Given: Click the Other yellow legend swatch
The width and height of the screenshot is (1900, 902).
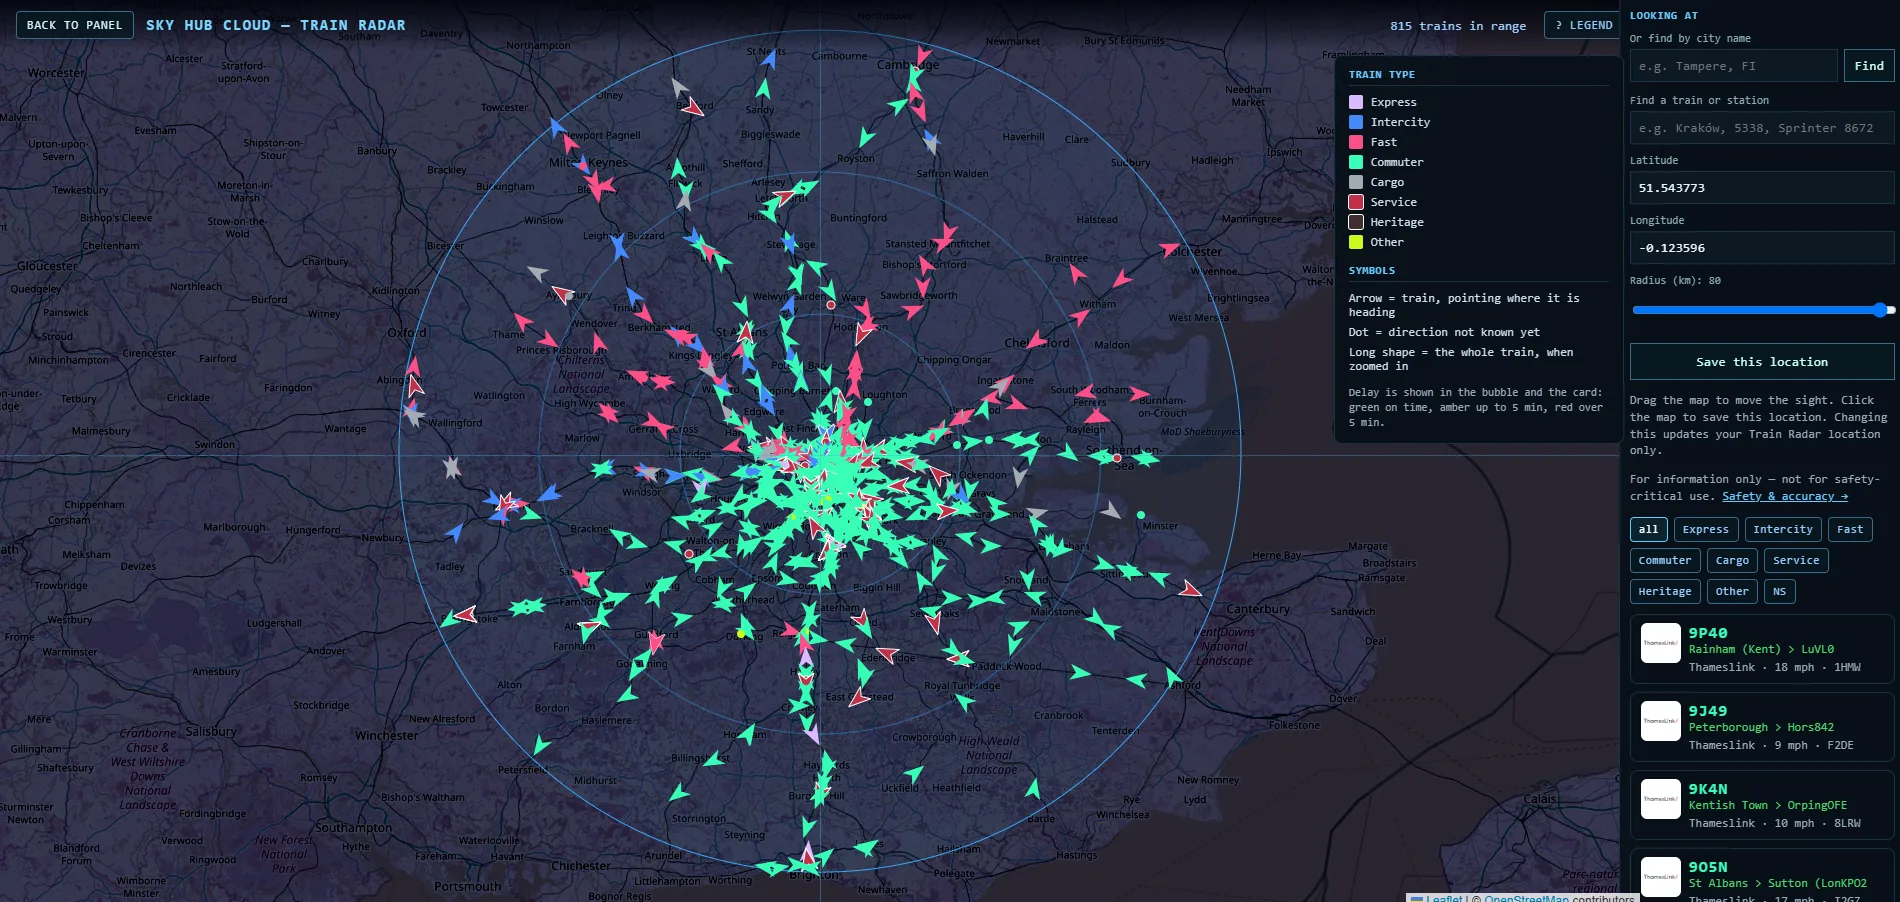Looking at the screenshot, I should [1356, 242].
